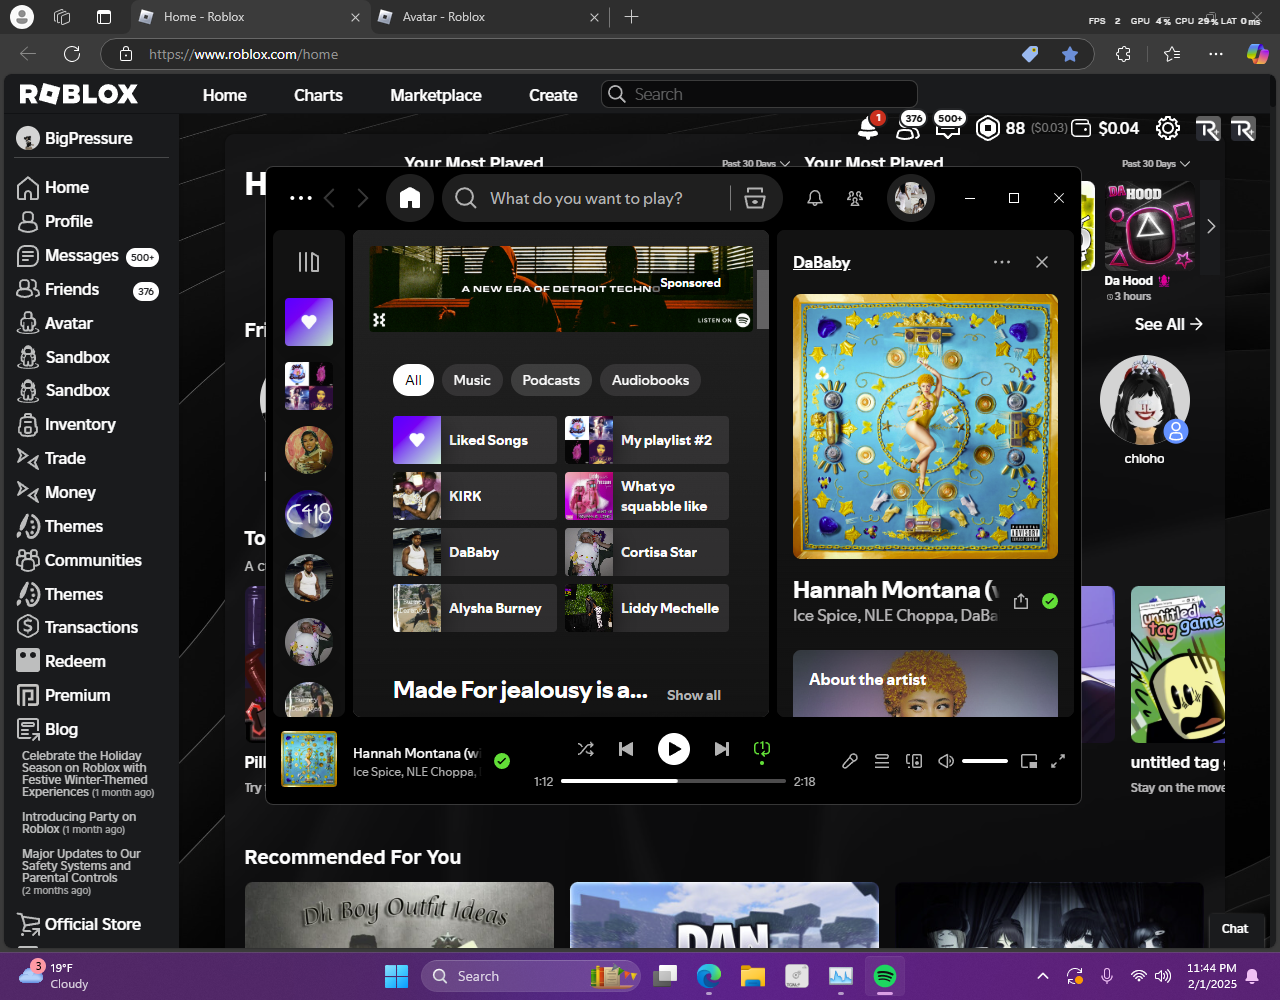Open Spotify Home button

coord(410,198)
